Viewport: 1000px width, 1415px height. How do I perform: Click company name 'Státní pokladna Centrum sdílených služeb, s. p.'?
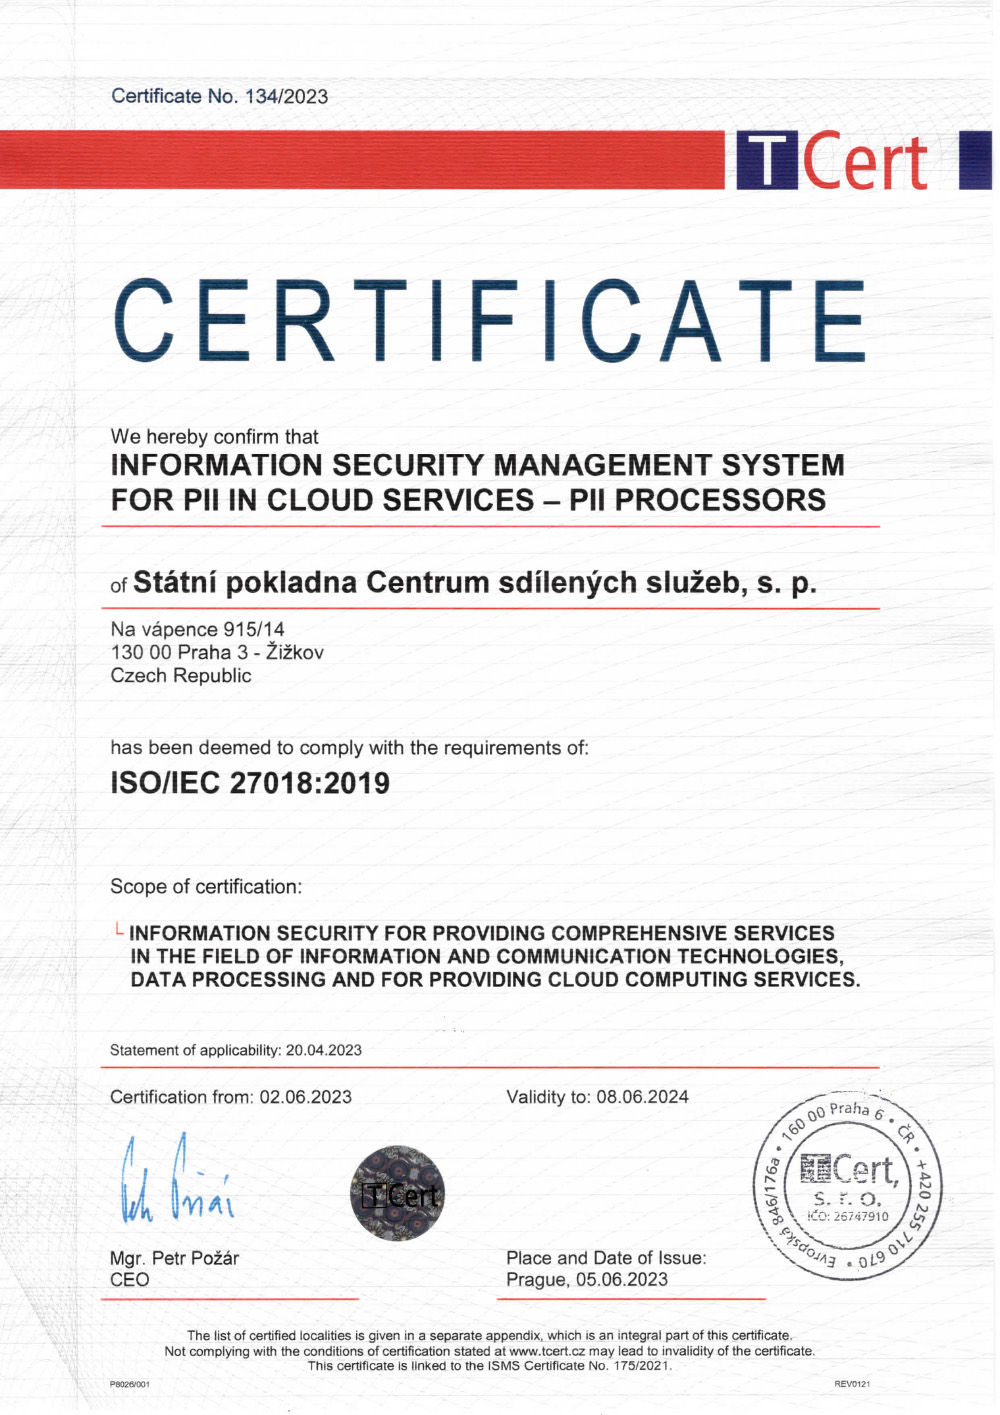(x=475, y=583)
